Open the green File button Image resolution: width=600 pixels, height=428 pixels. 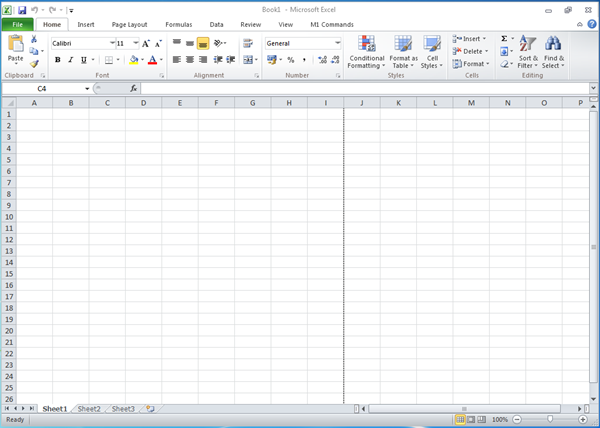tap(18, 23)
